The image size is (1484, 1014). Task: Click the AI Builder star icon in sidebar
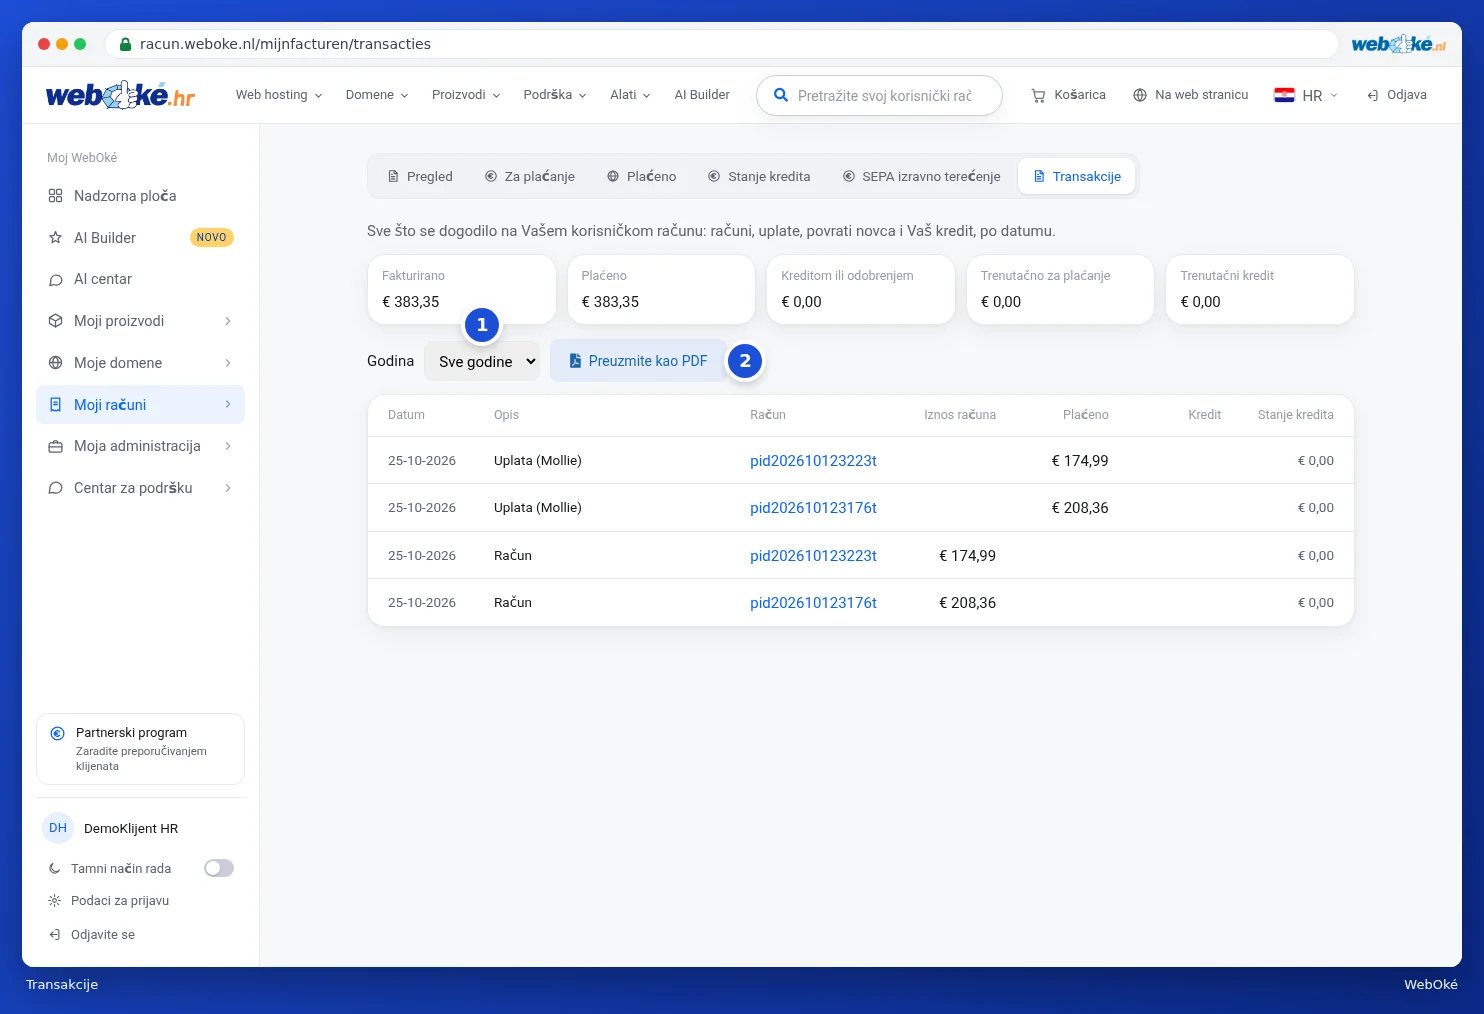[x=56, y=238]
